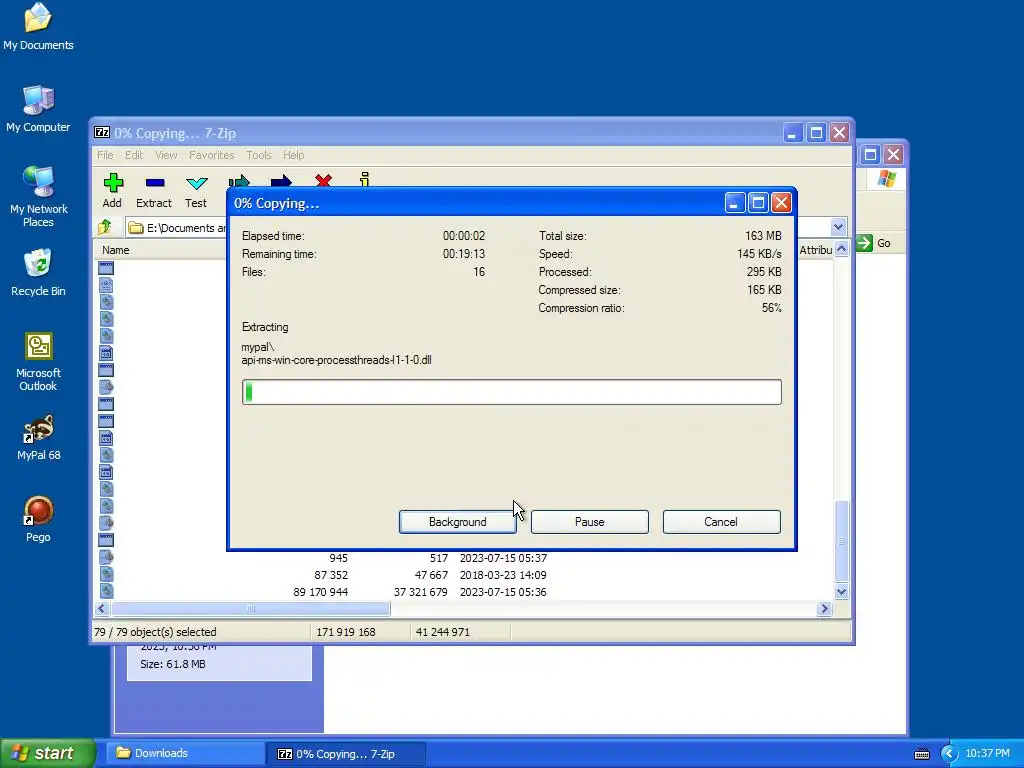Open the Tools menu in 7-Zip
1024x768 pixels.
coord(259,155)
